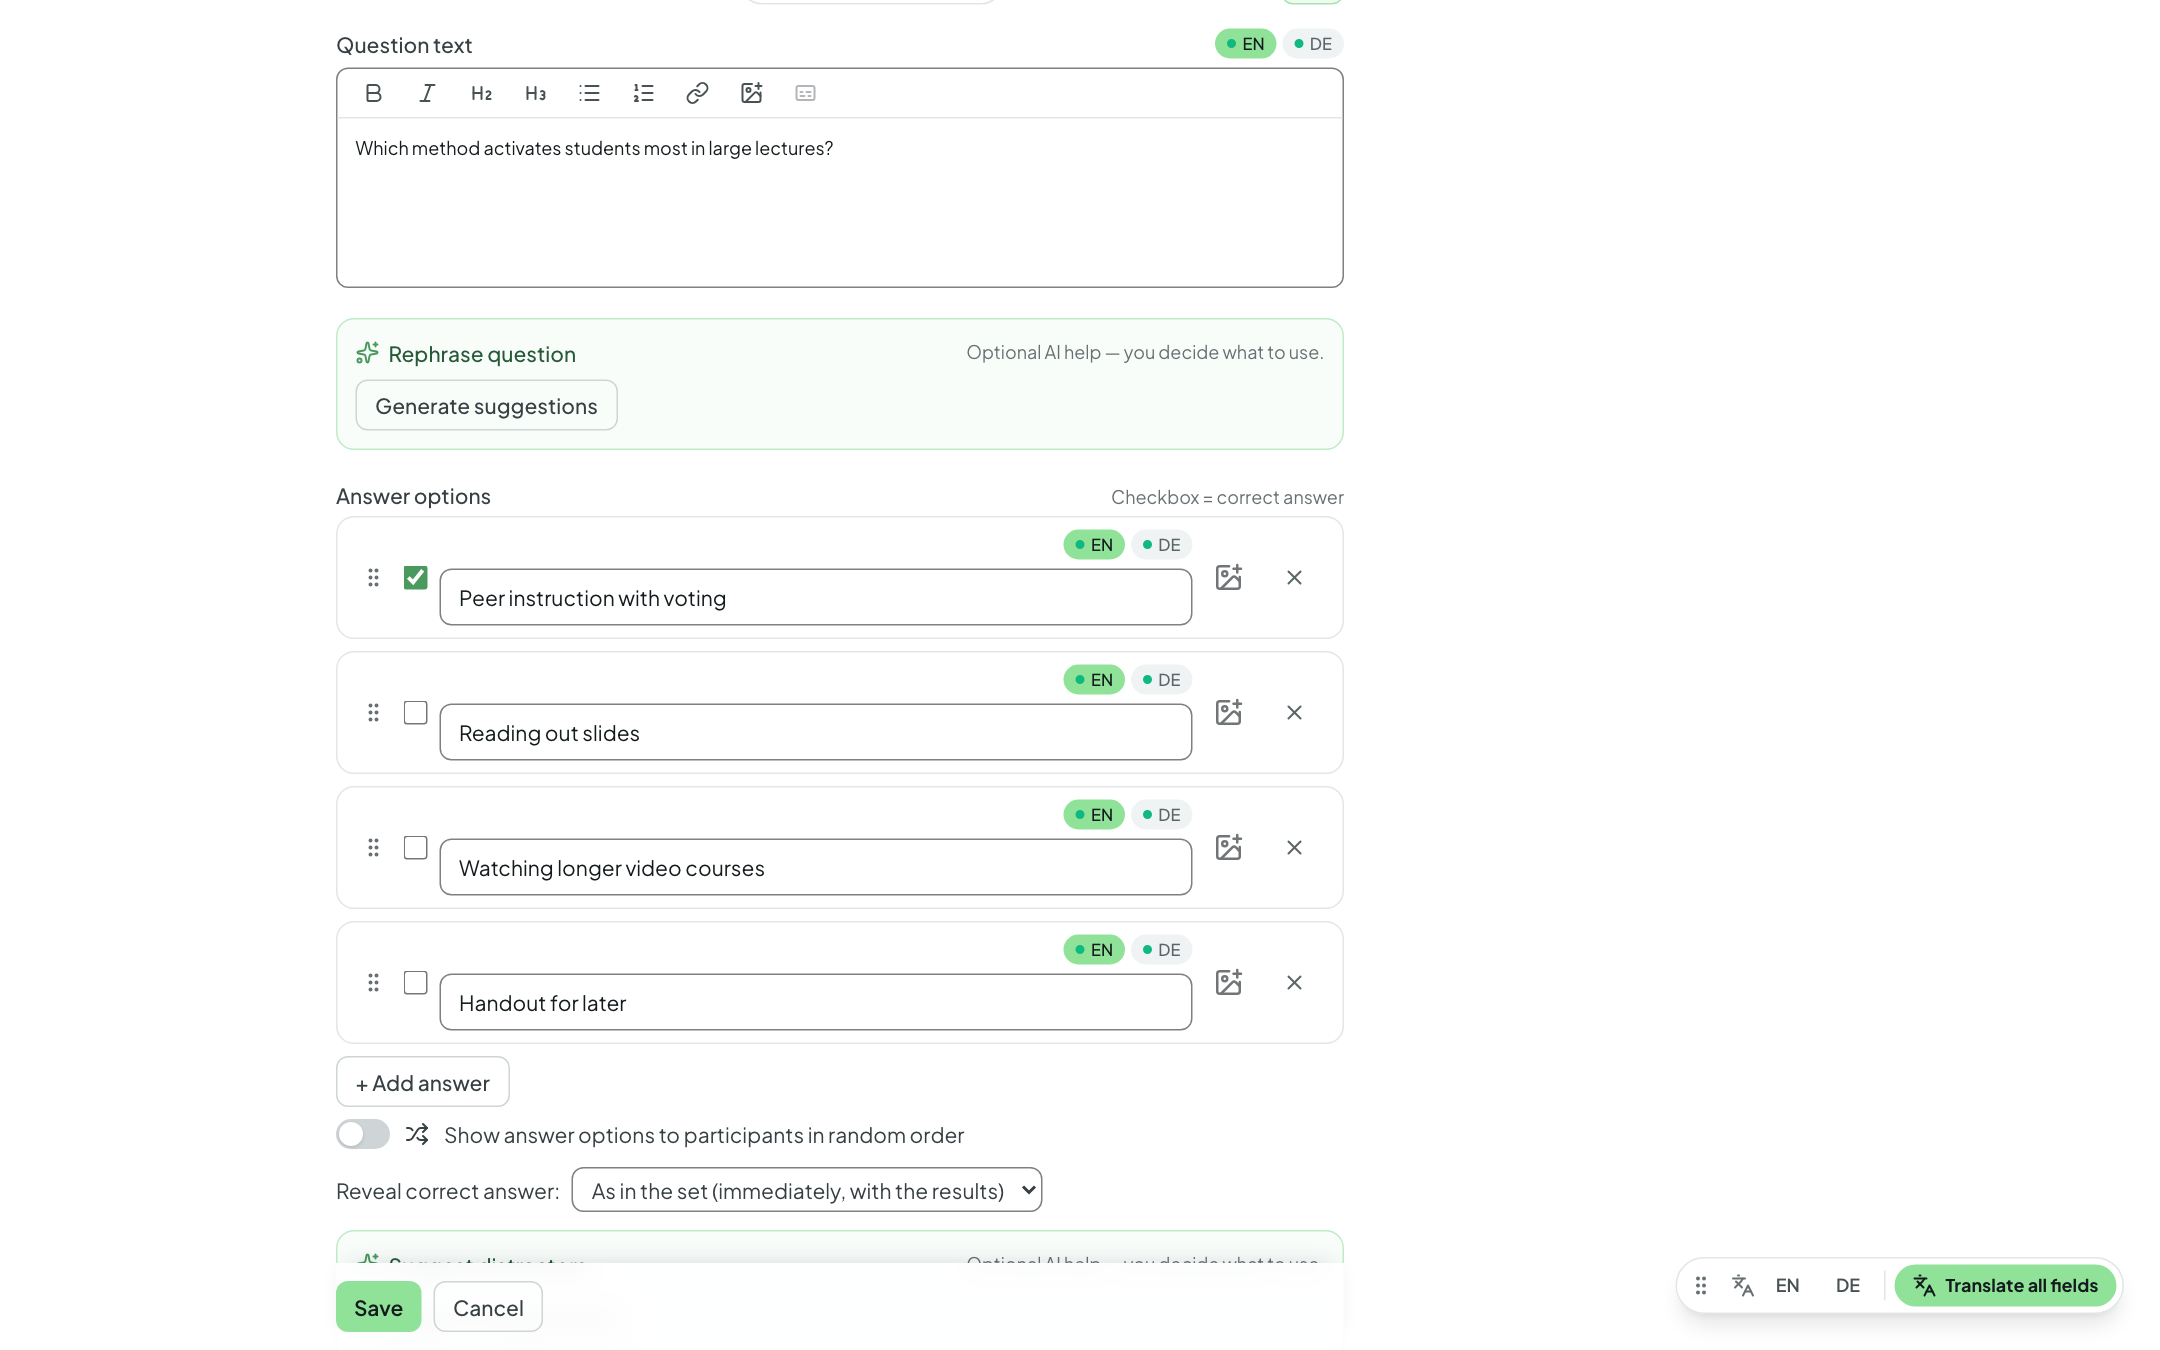Click Generate suggestions button
This screenshot has height=1350, width=2160.
486,405
